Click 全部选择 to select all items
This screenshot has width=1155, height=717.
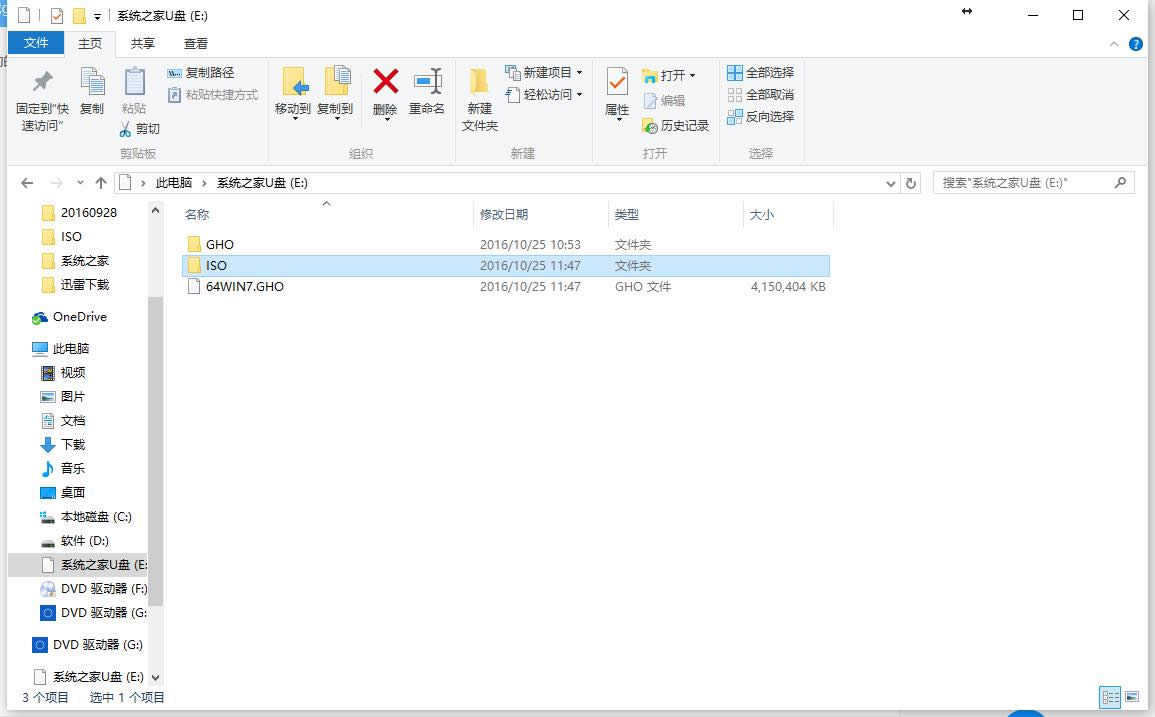(x=762, y=72)
